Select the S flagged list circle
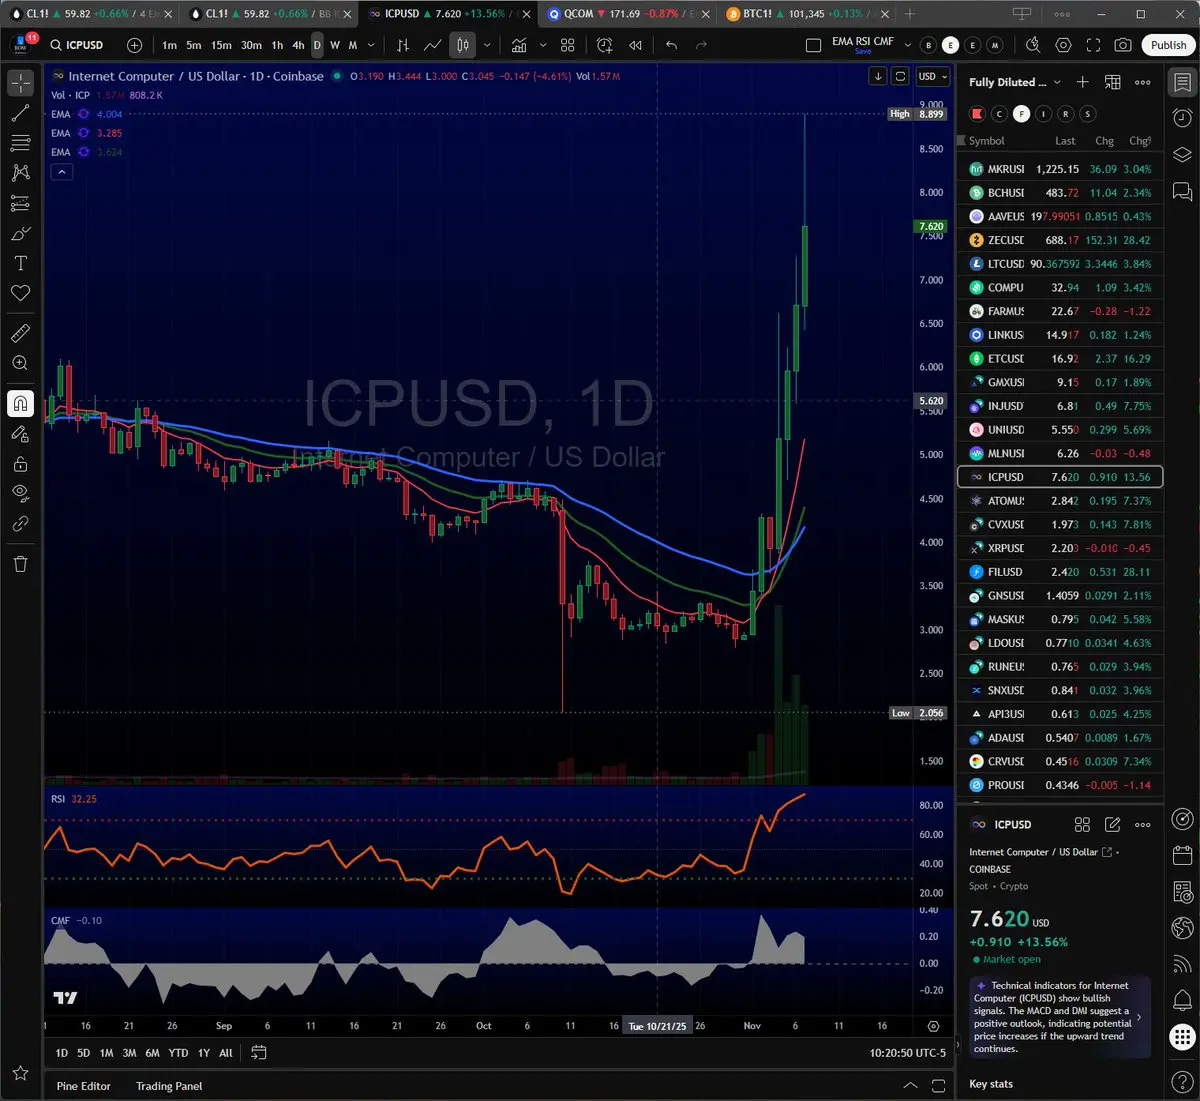1200x1101 pixels. (1088, 114)
